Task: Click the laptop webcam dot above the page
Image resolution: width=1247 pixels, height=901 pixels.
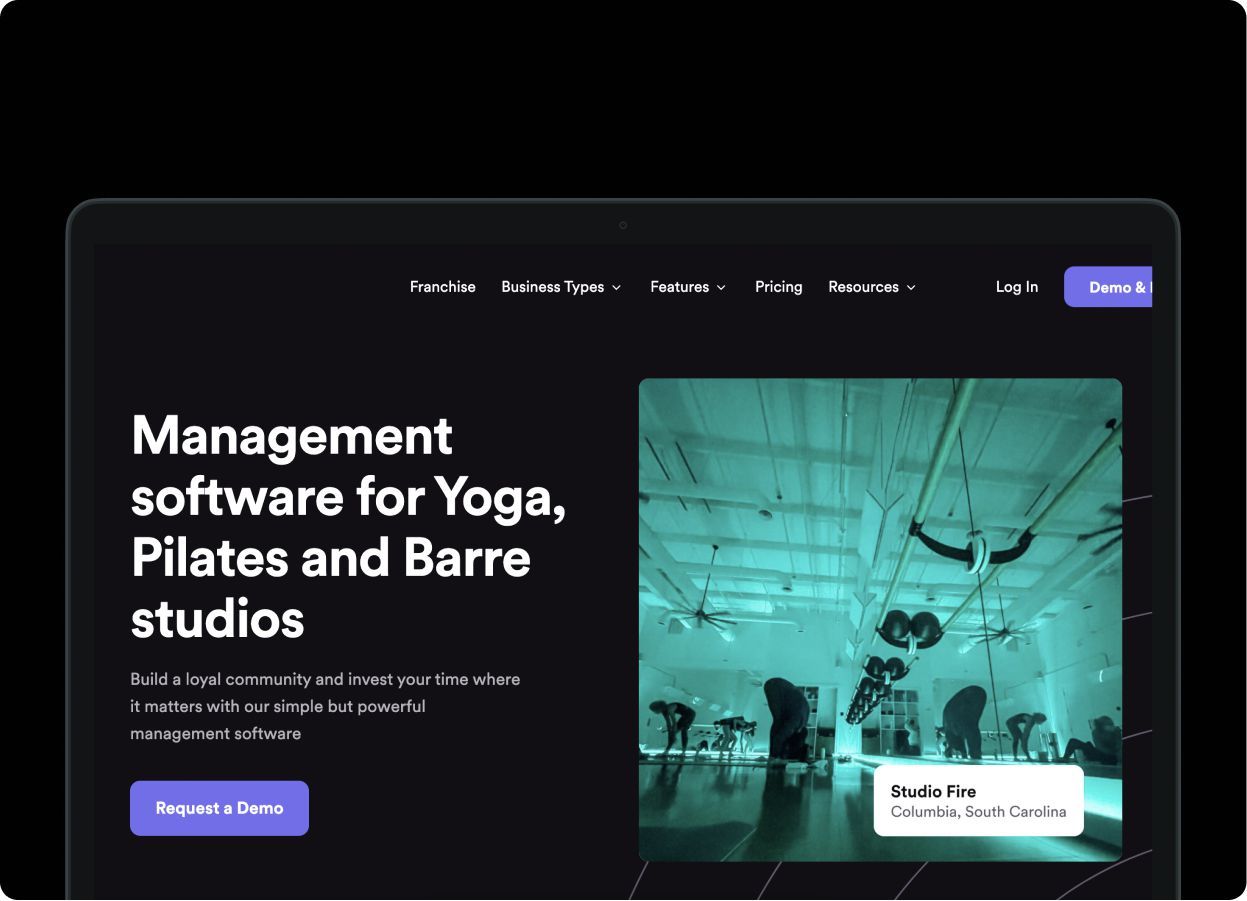Action: coord(623,225)
